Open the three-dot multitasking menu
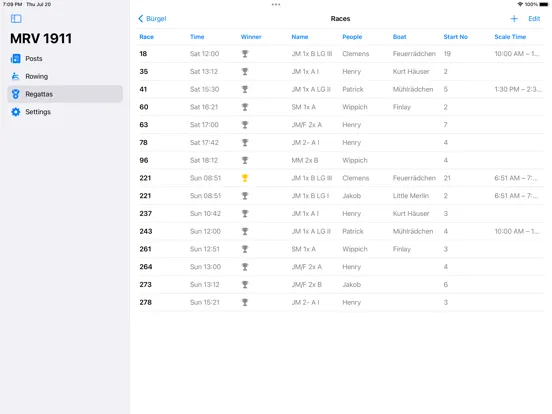Screen dimensions: 552x414 coord(276,5)
